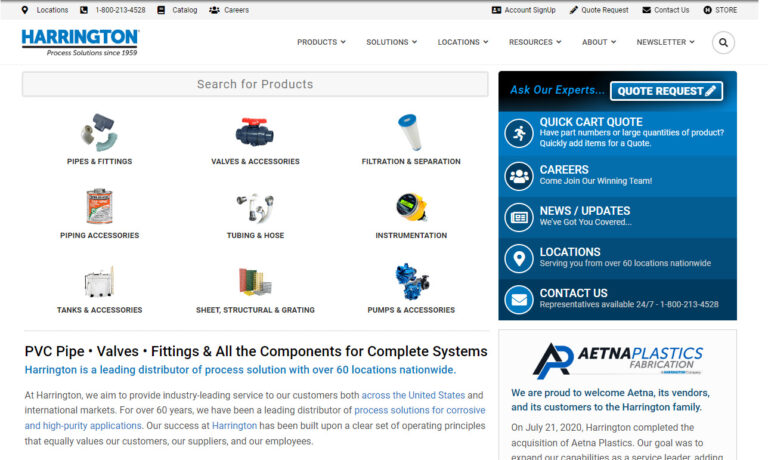768x460 pixels.
Task: Click the map pin icon beside Locations in top bar
Action: [25, 10]
